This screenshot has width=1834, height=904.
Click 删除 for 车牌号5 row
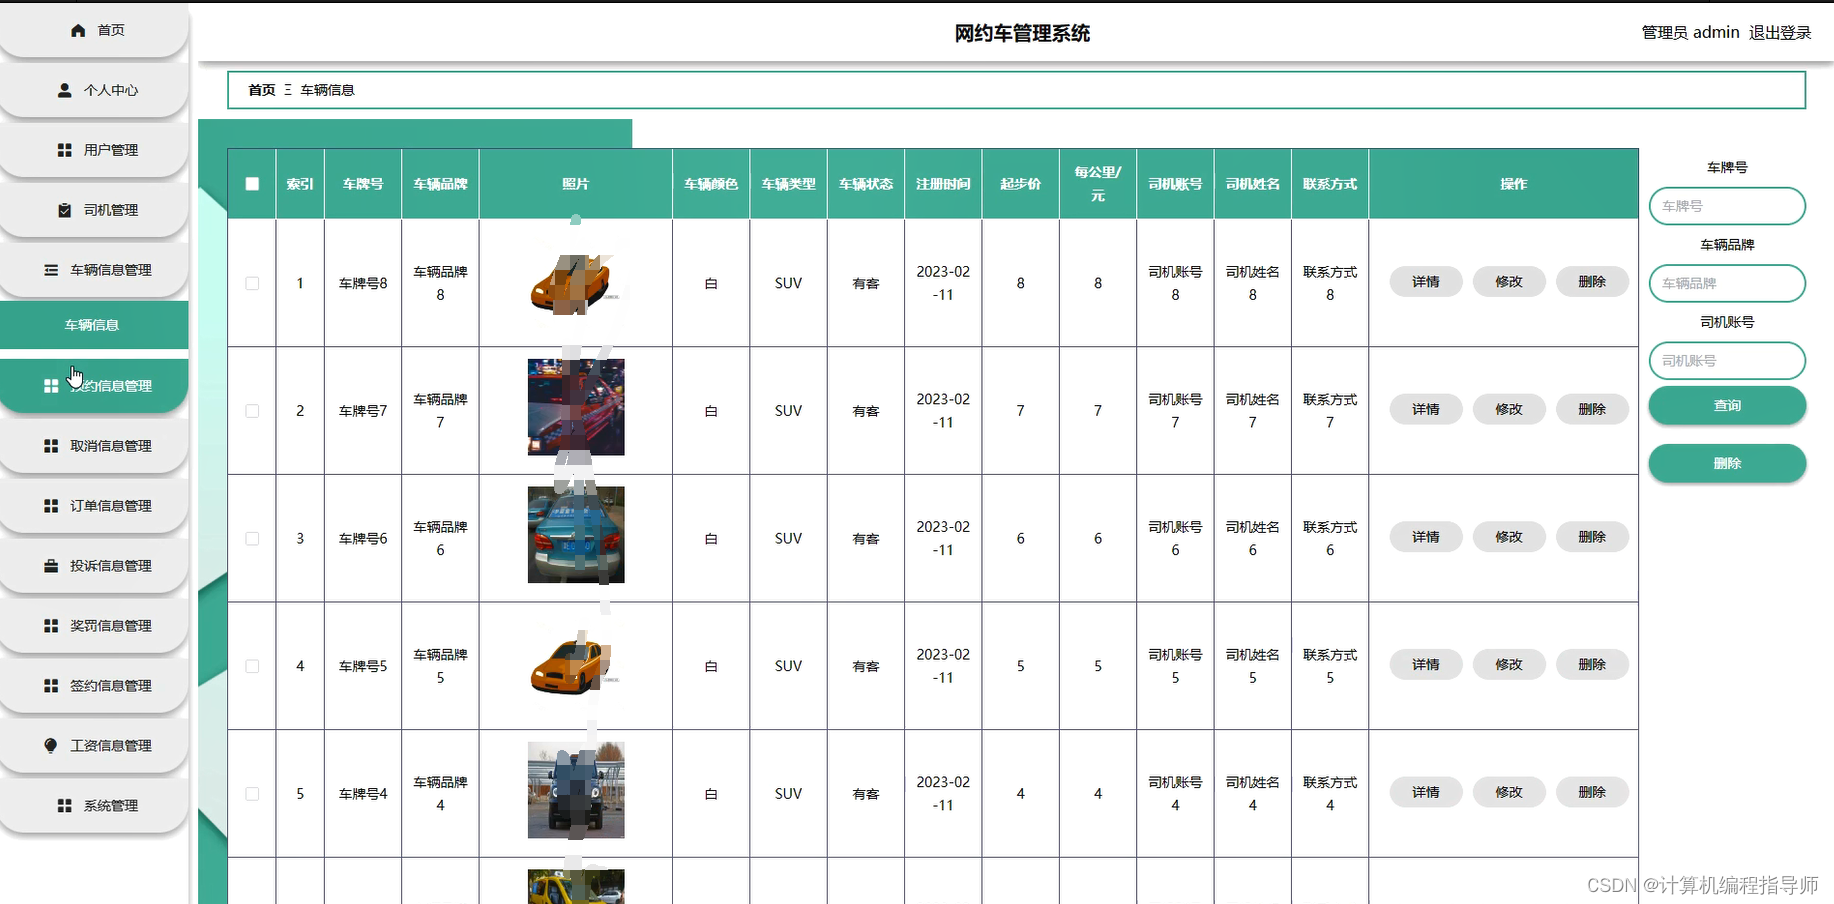point(1592,664)
